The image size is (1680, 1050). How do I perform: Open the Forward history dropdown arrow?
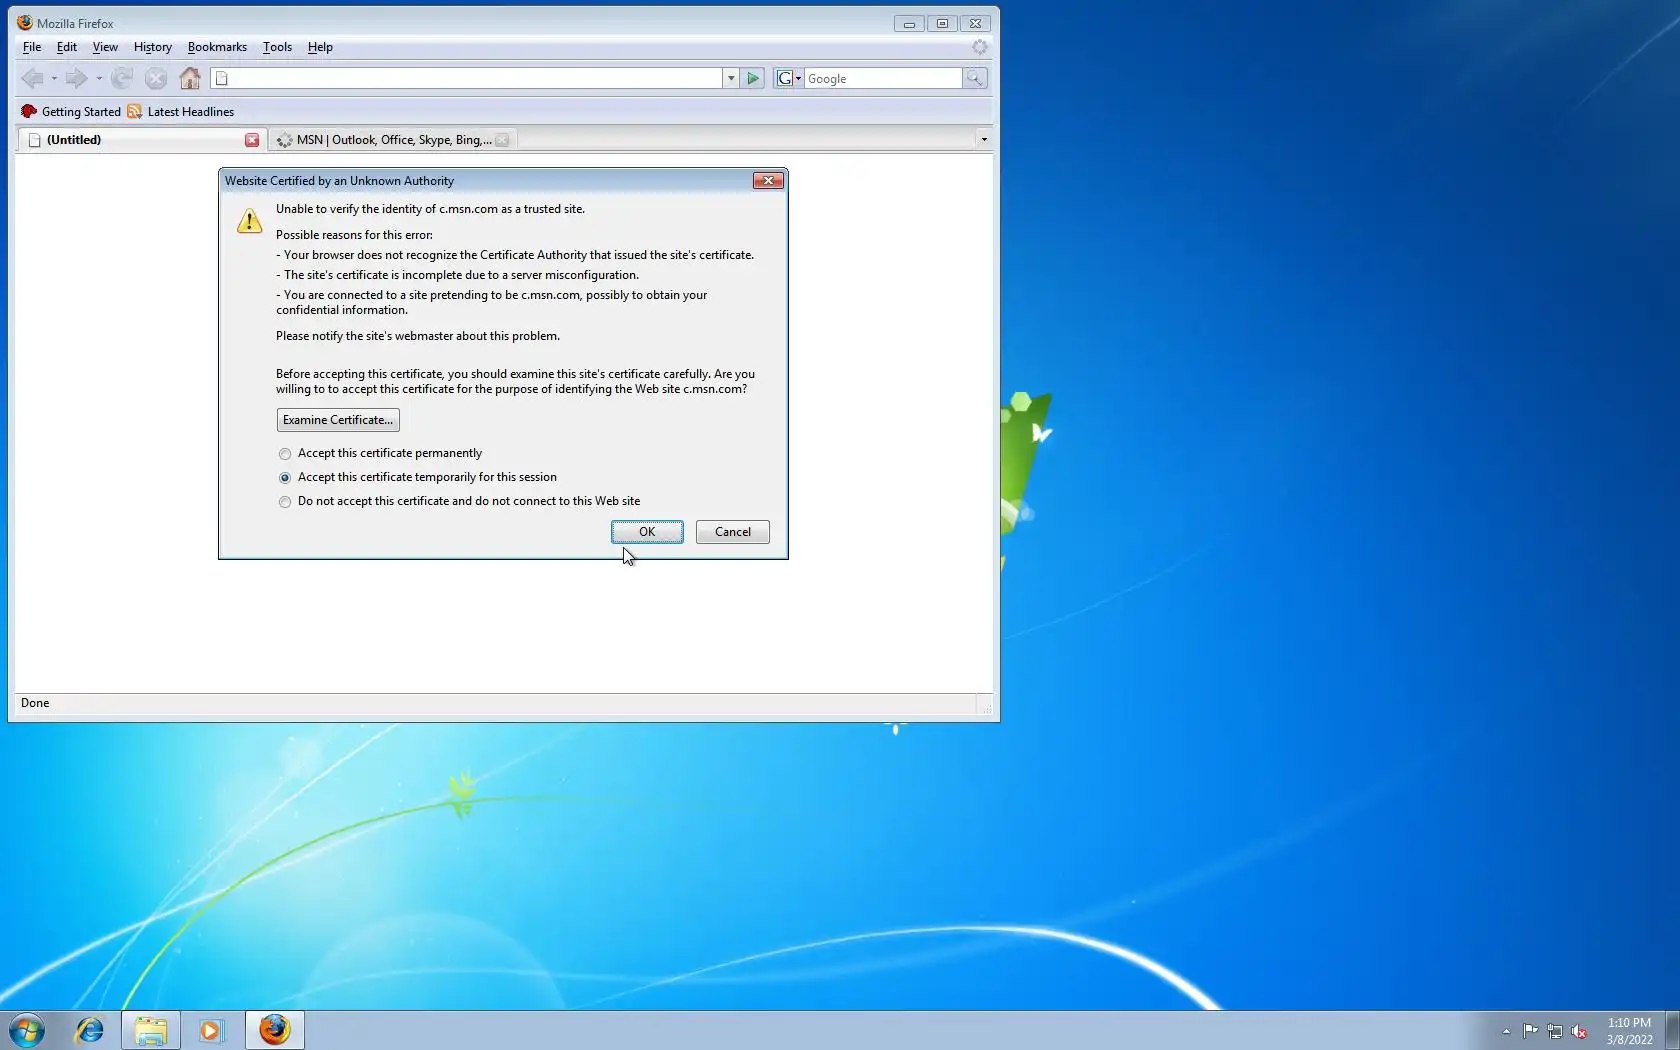point(99,78)
